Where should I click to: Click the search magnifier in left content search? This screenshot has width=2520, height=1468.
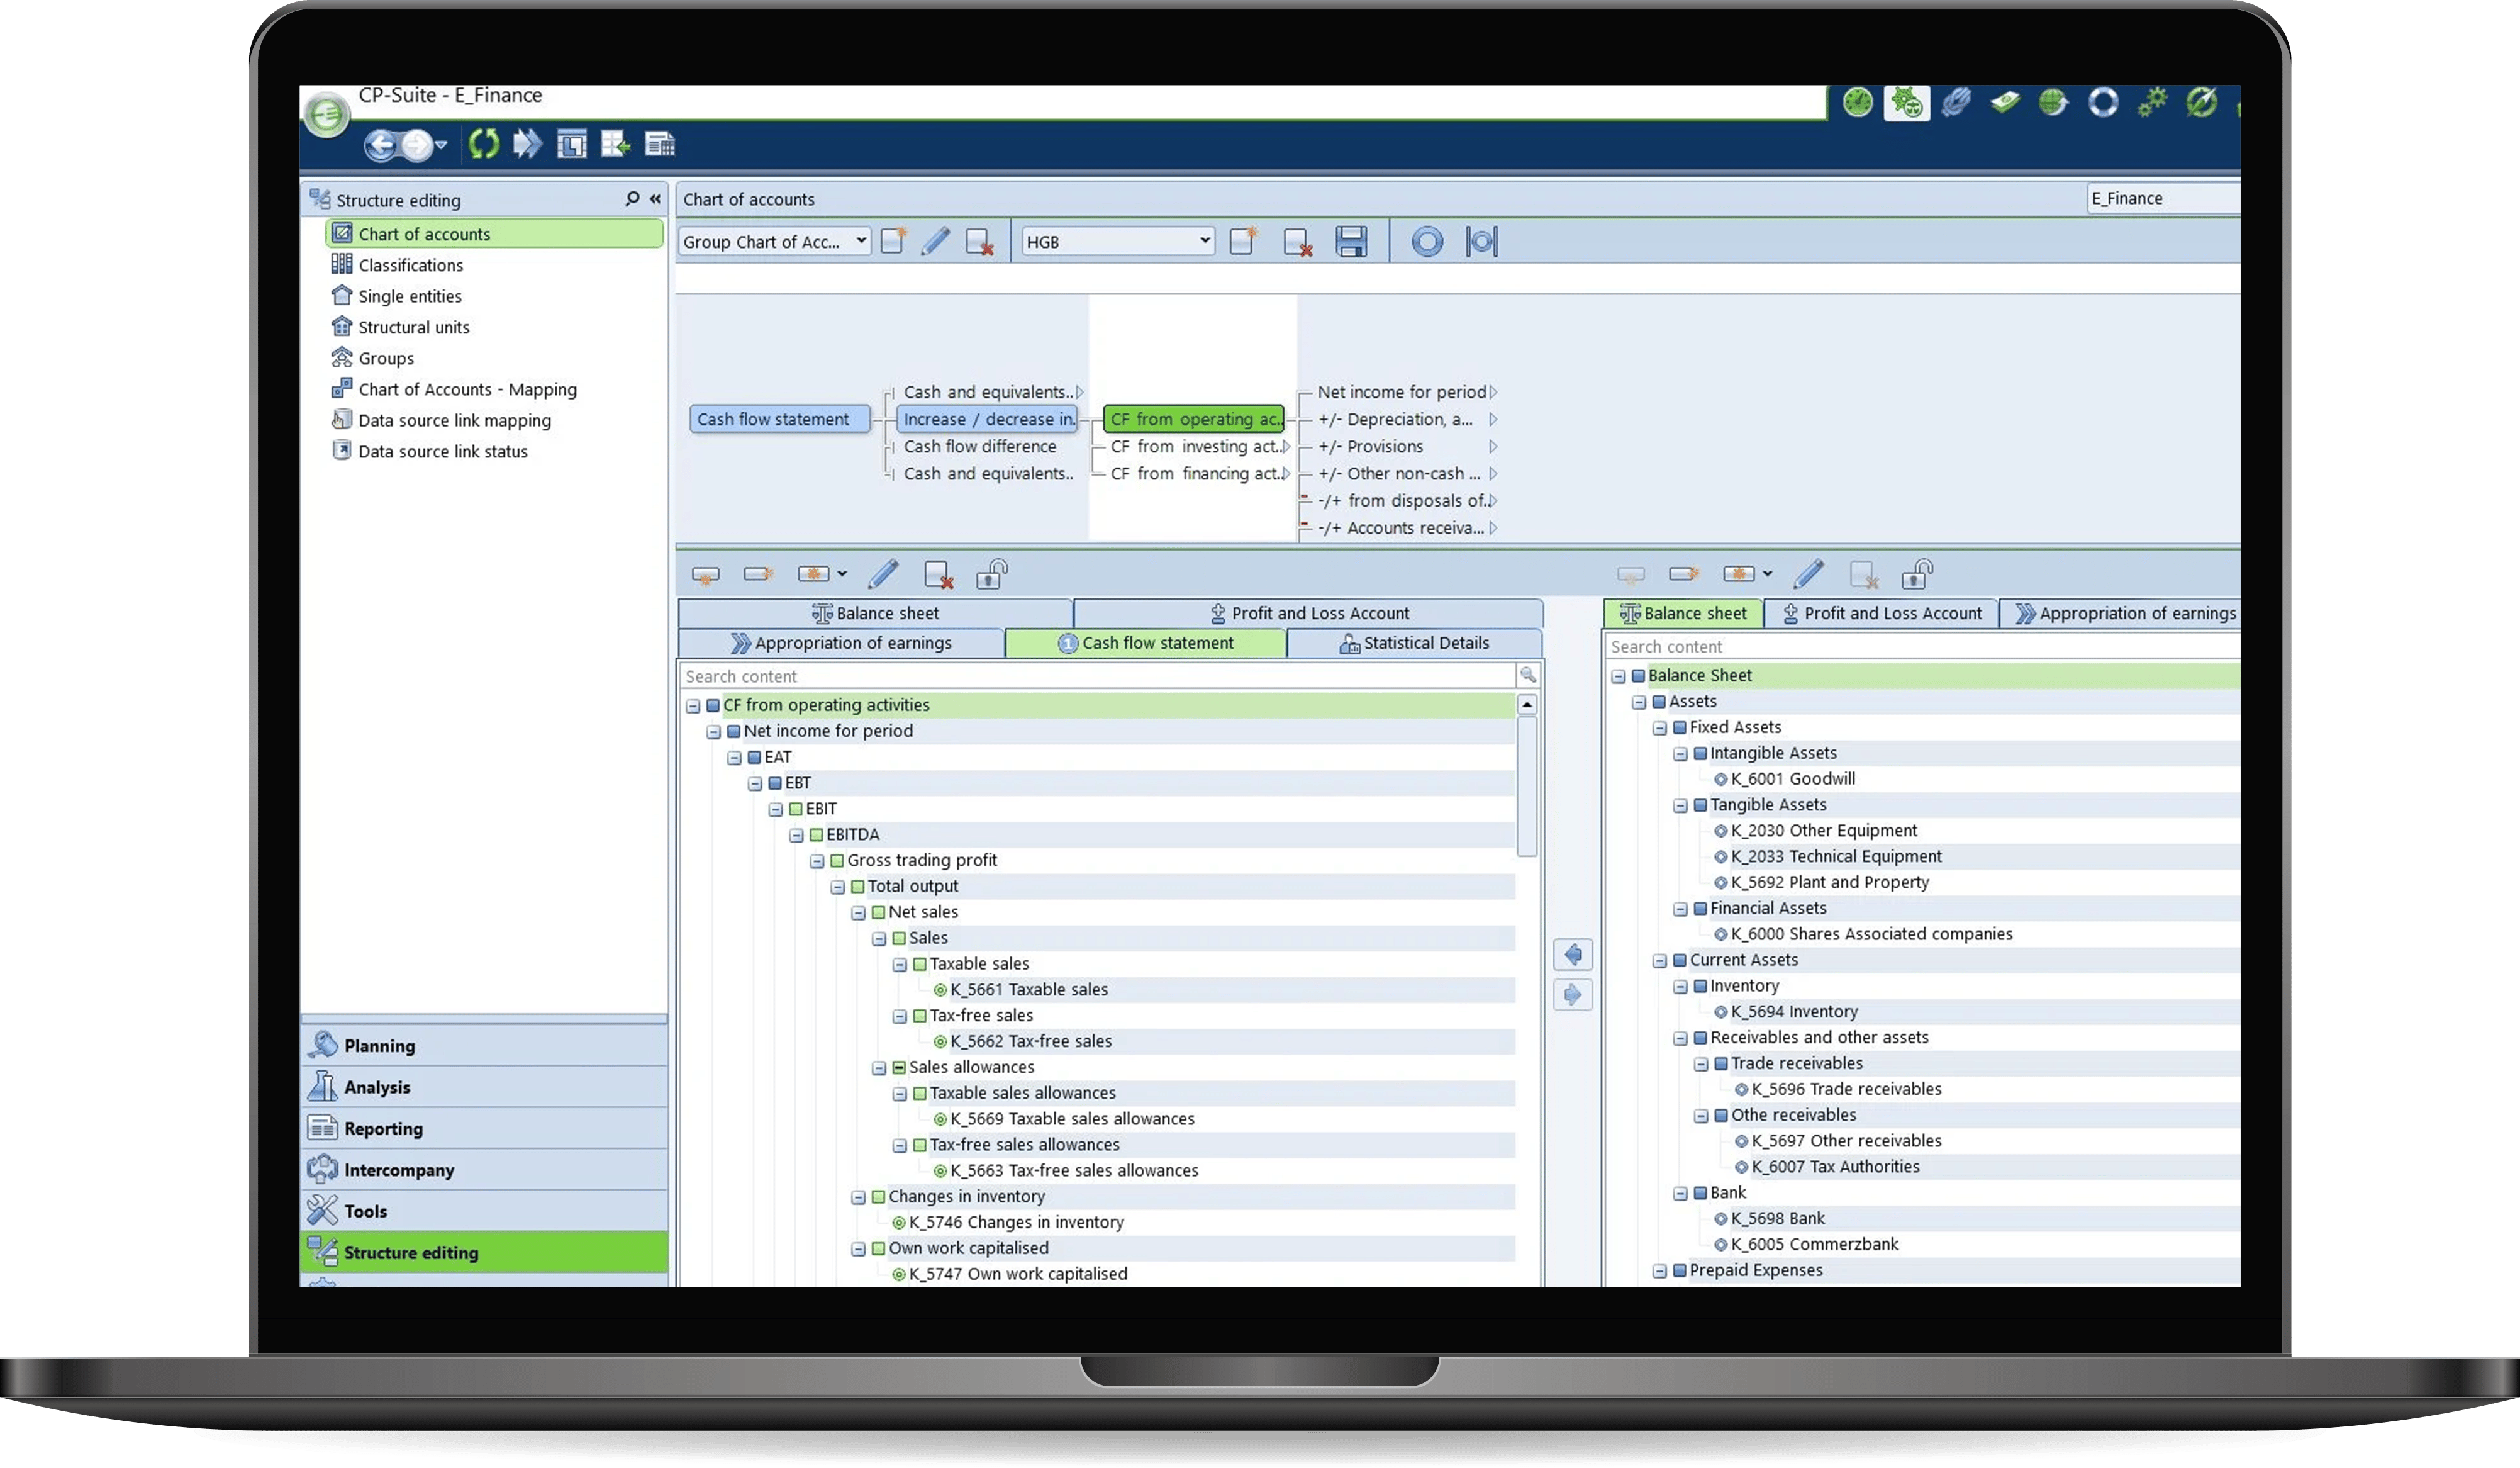click(x=1528, y=675)
